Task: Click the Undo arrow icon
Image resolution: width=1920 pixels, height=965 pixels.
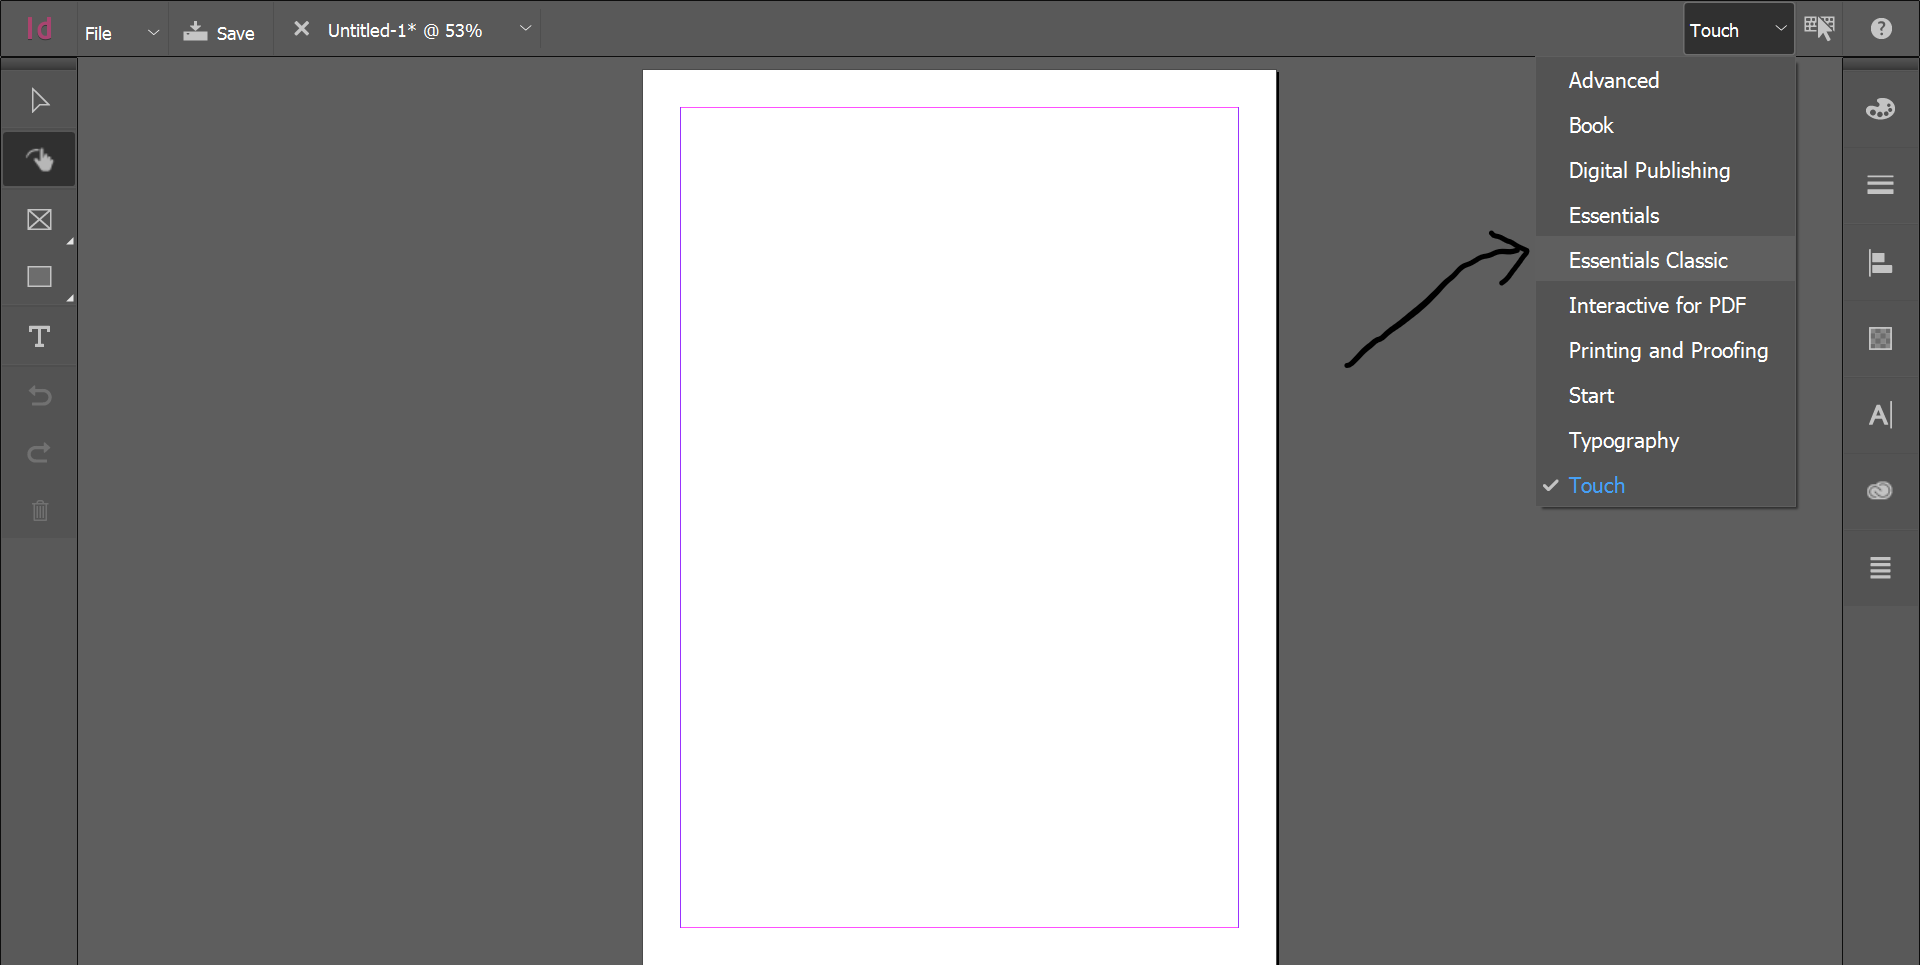Action: tap(39, 396)
